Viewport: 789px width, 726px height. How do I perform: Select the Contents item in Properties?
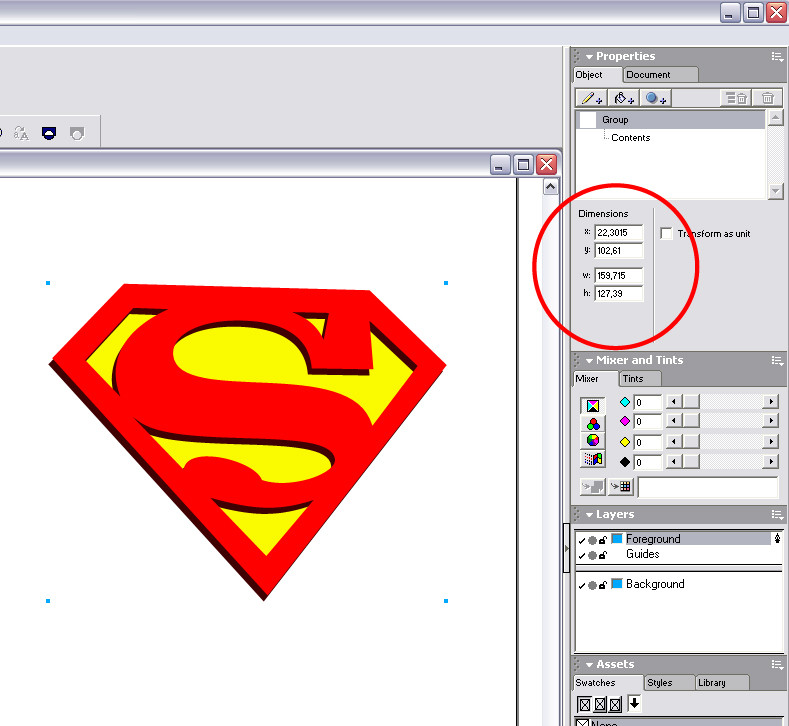(630, 138)
